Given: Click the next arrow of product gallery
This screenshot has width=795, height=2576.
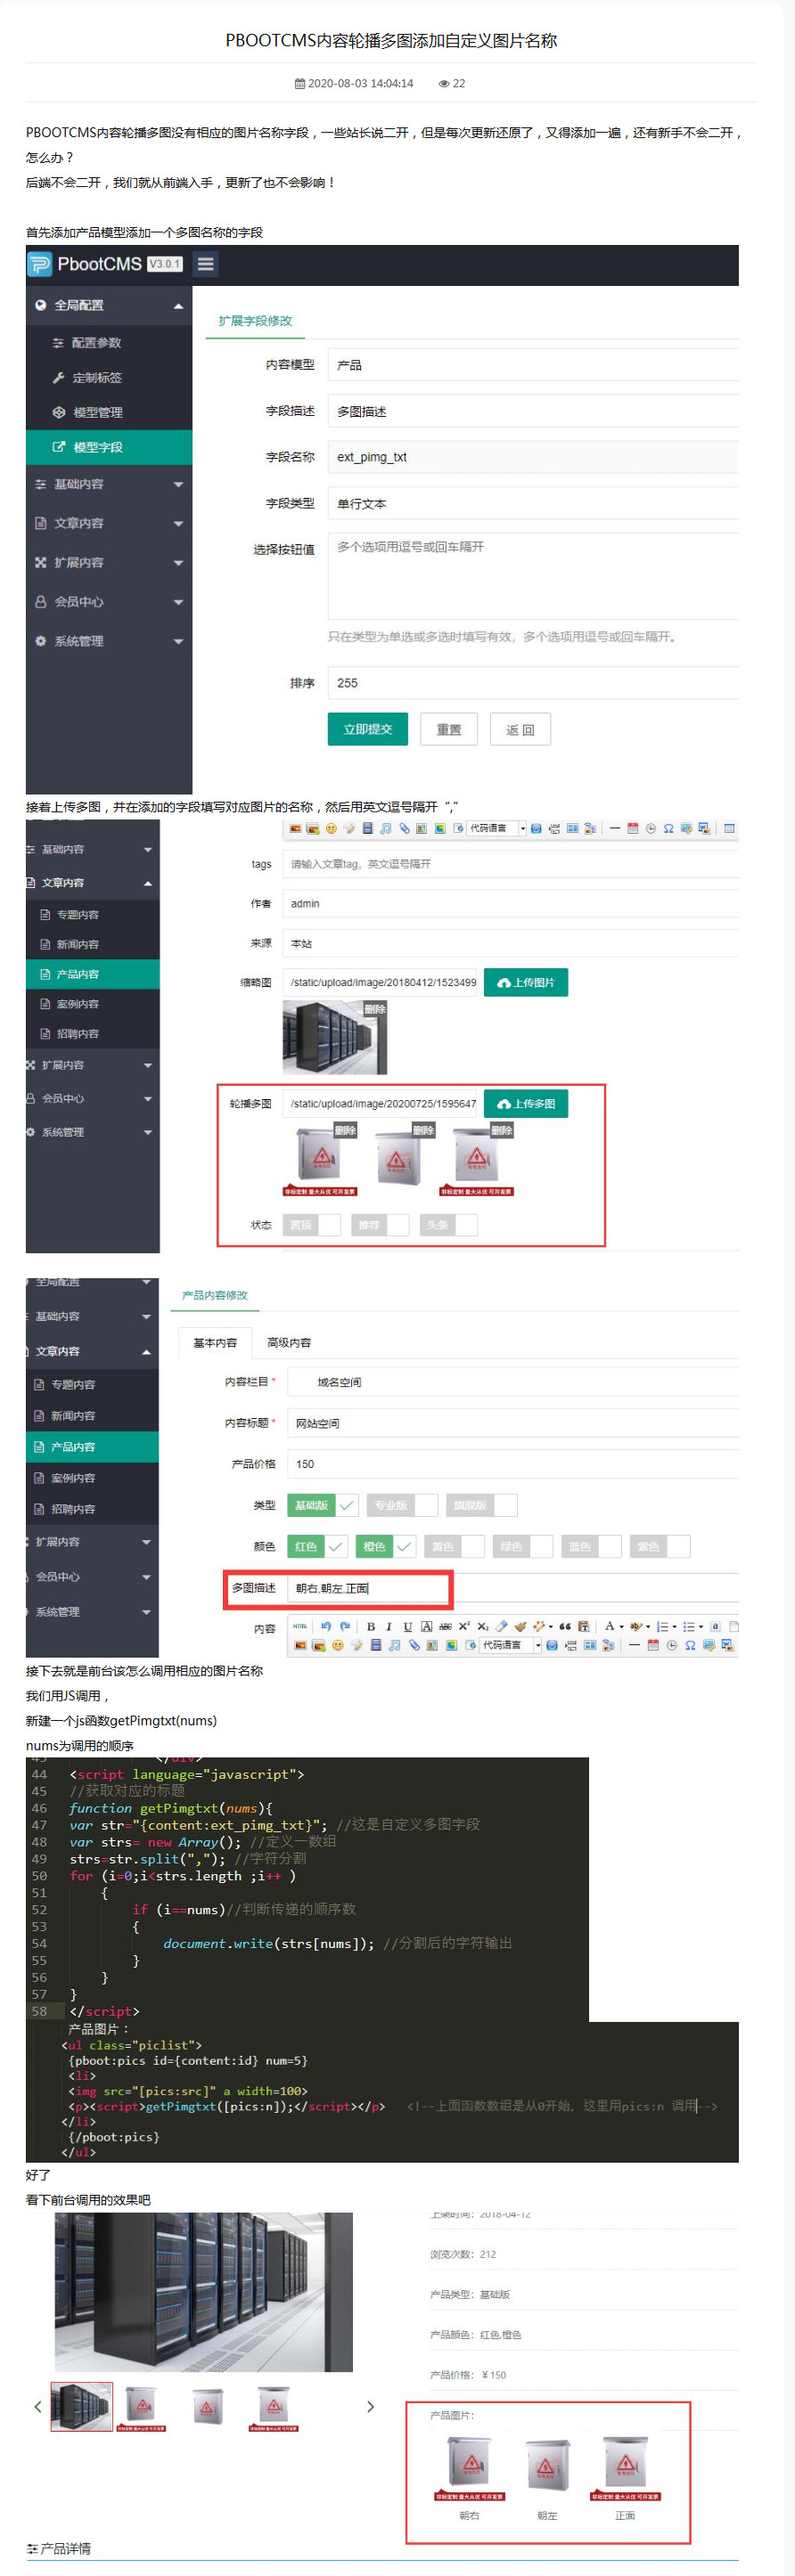Looking at the screenshot, I should click(370, 2406).
